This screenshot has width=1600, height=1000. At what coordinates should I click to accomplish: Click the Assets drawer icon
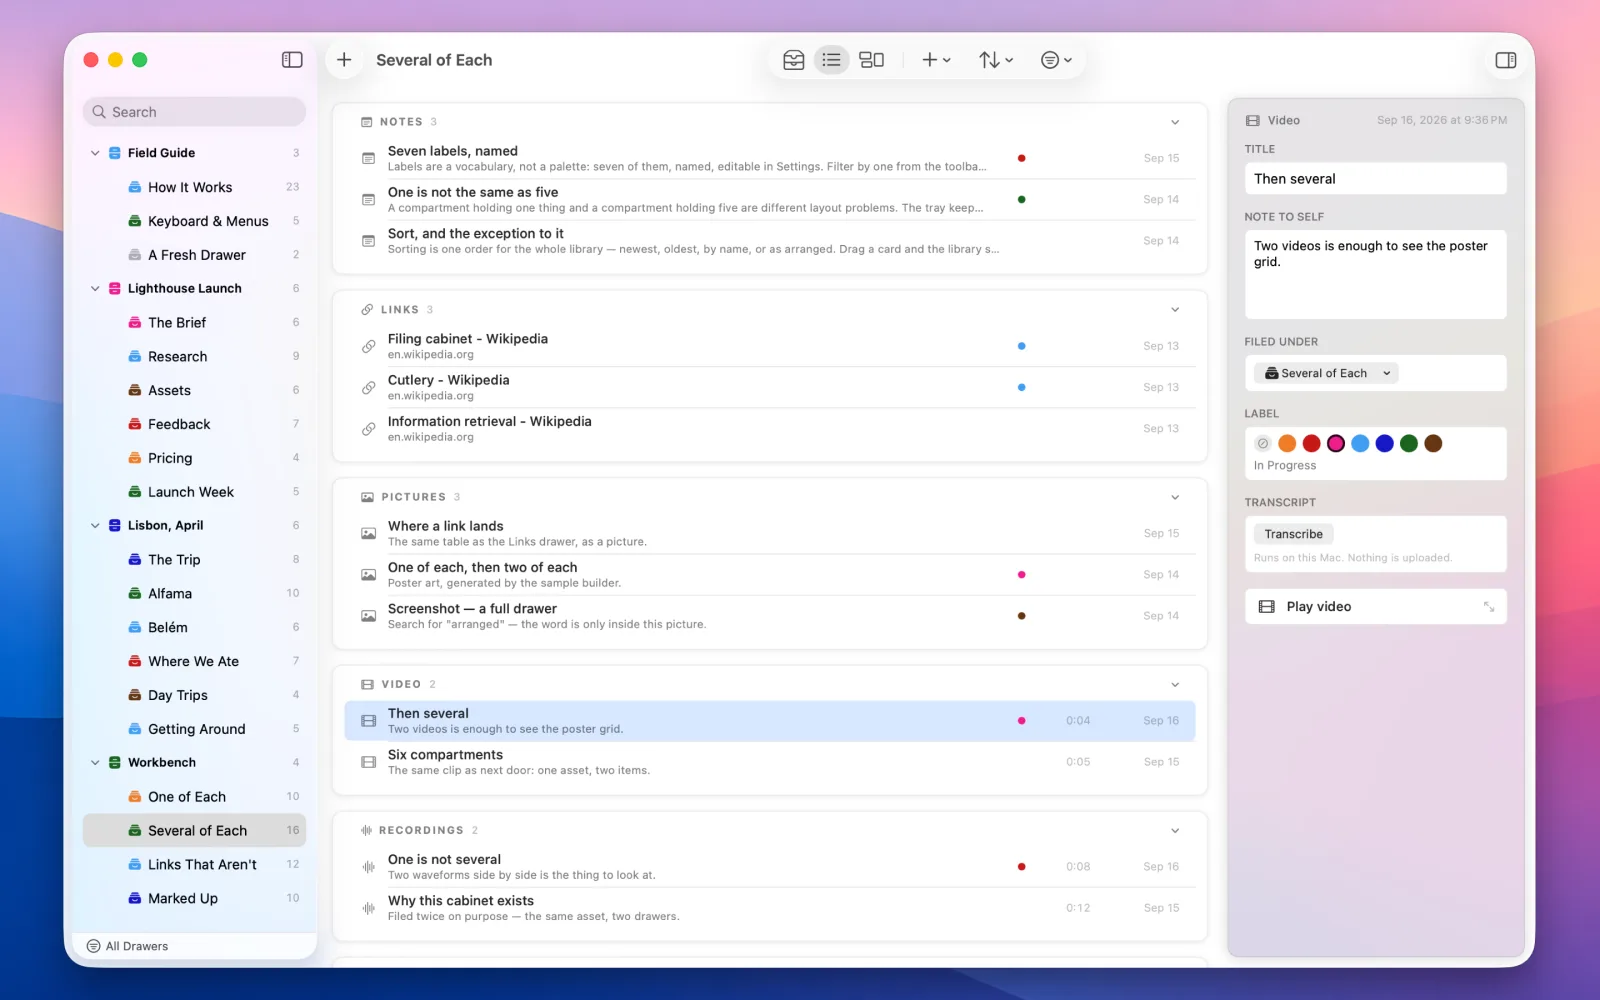135,390
